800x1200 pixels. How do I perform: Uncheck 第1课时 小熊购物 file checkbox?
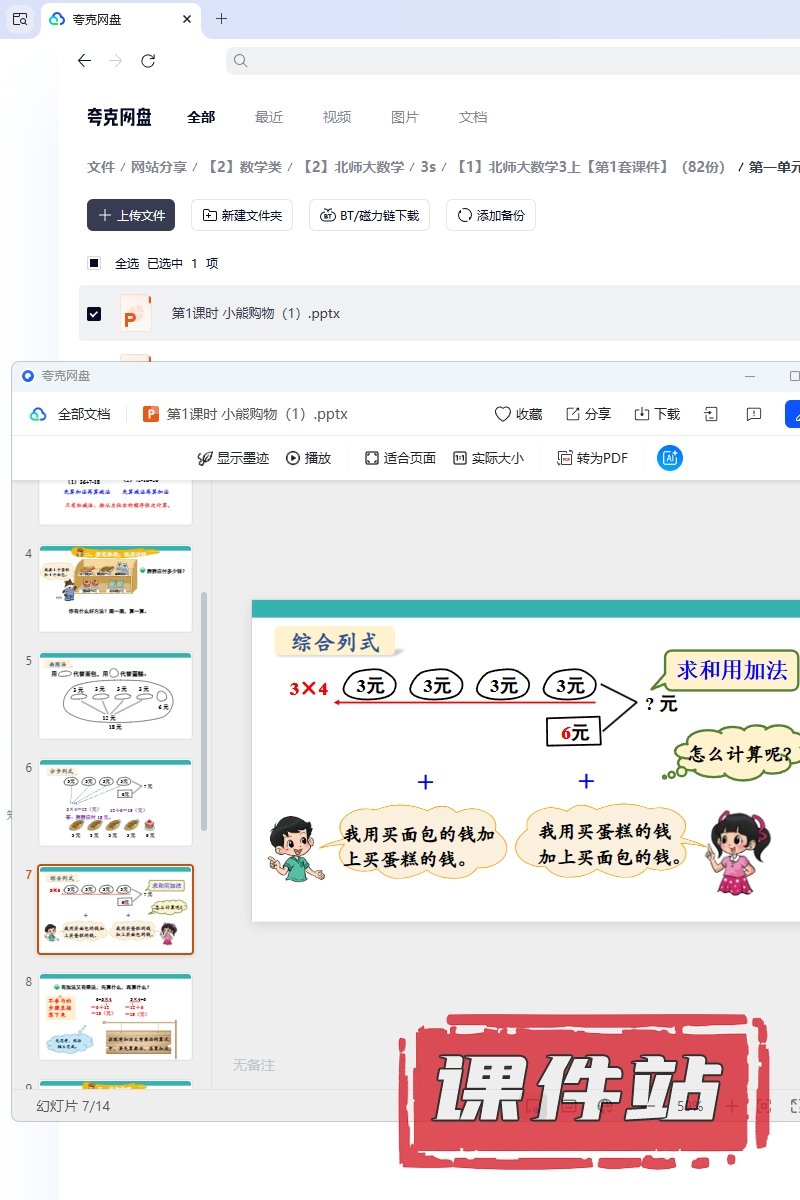[x=94, y=313]
